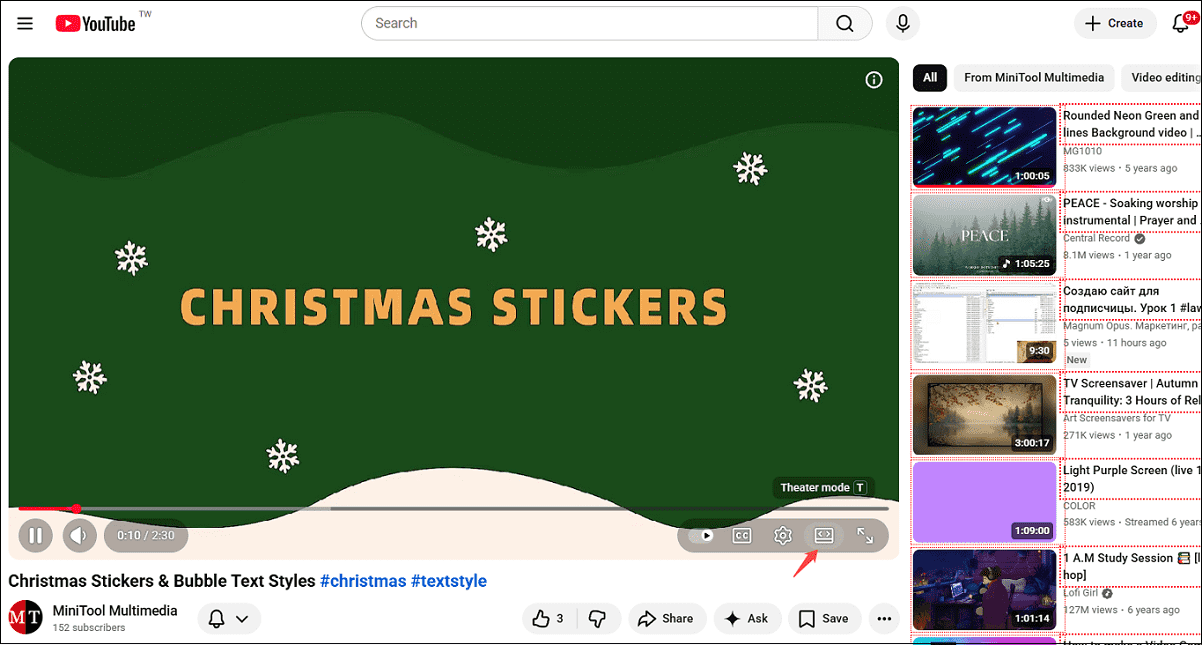Click the video info icon in the player
This screenshot has height=645, width=1202.
click(873, 80)
